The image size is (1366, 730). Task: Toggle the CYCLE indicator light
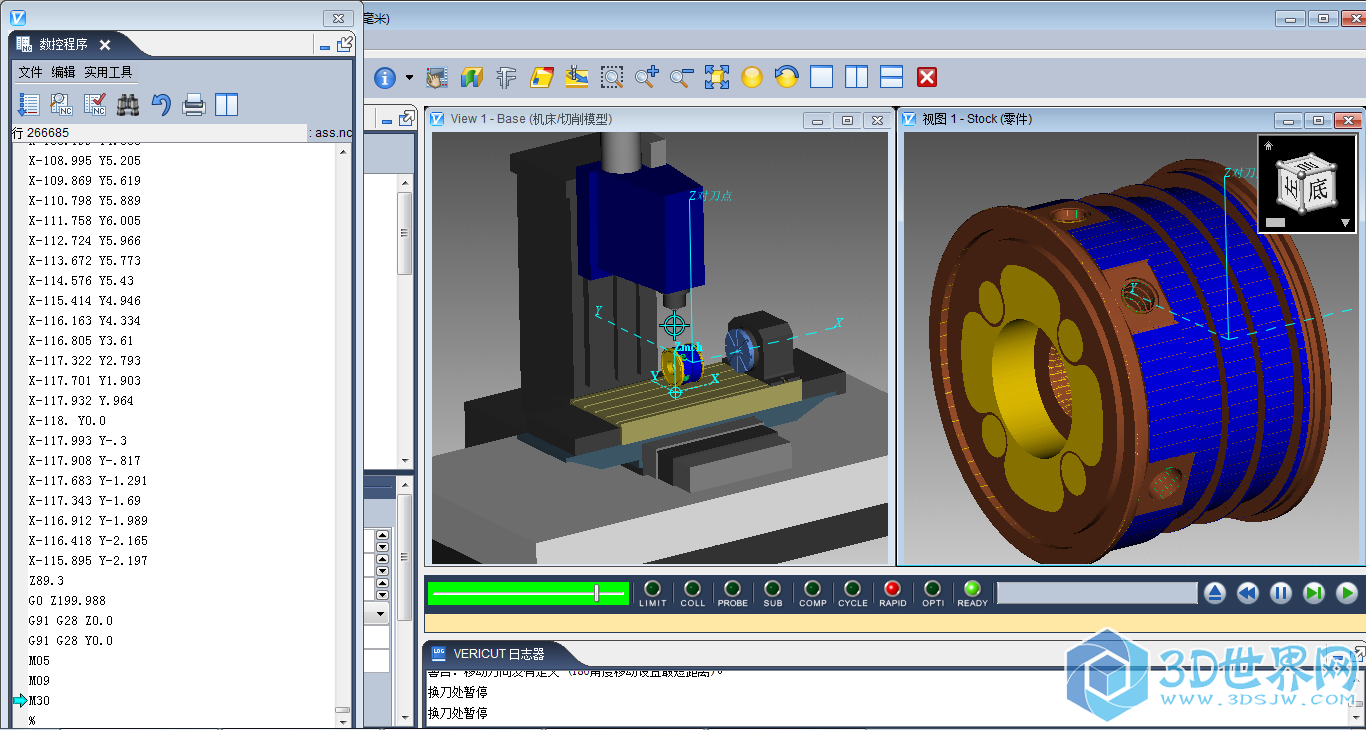(852, 589)
